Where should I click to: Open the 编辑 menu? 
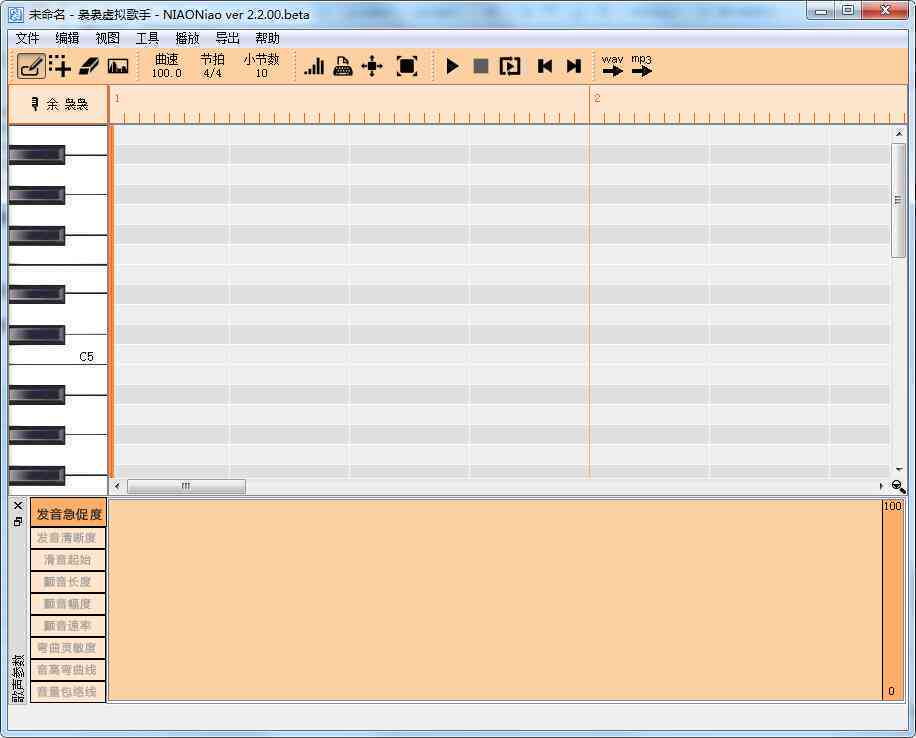[x=67, y=39]
